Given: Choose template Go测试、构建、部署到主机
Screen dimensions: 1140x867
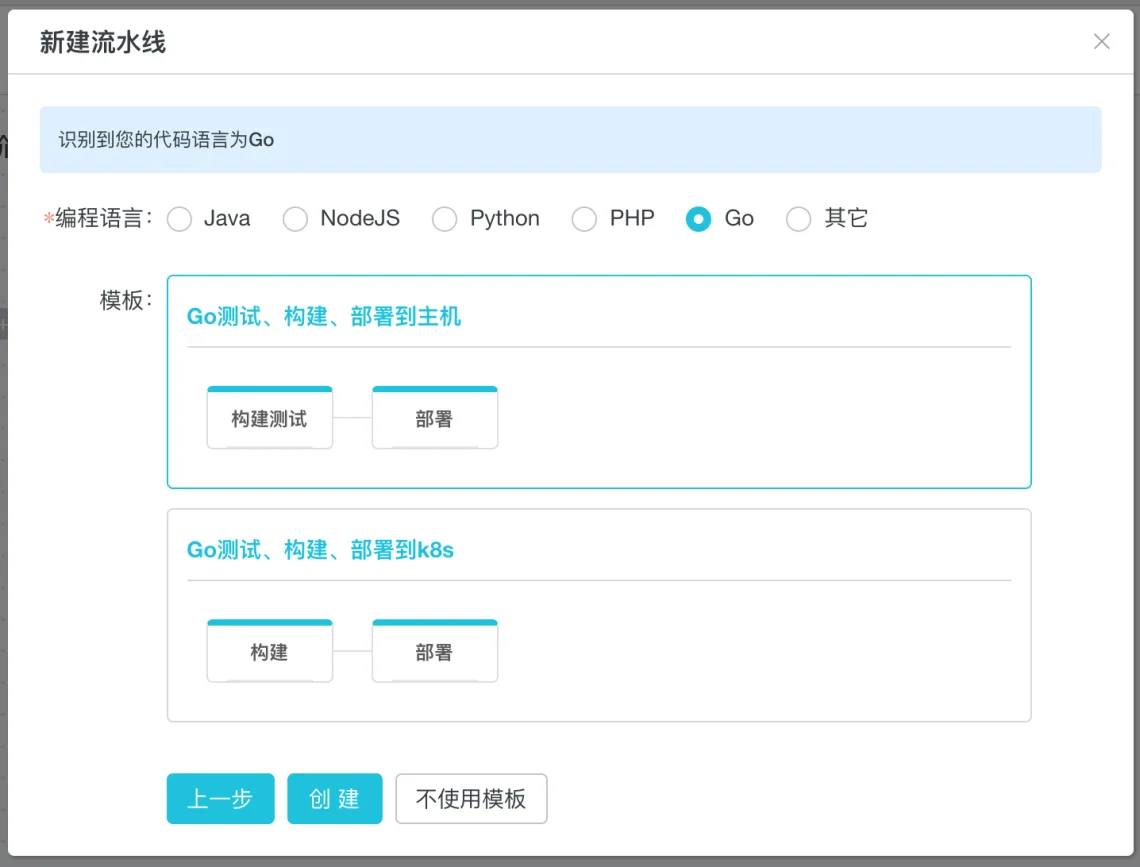Looking at the screenshot, I should click(599, 382).
